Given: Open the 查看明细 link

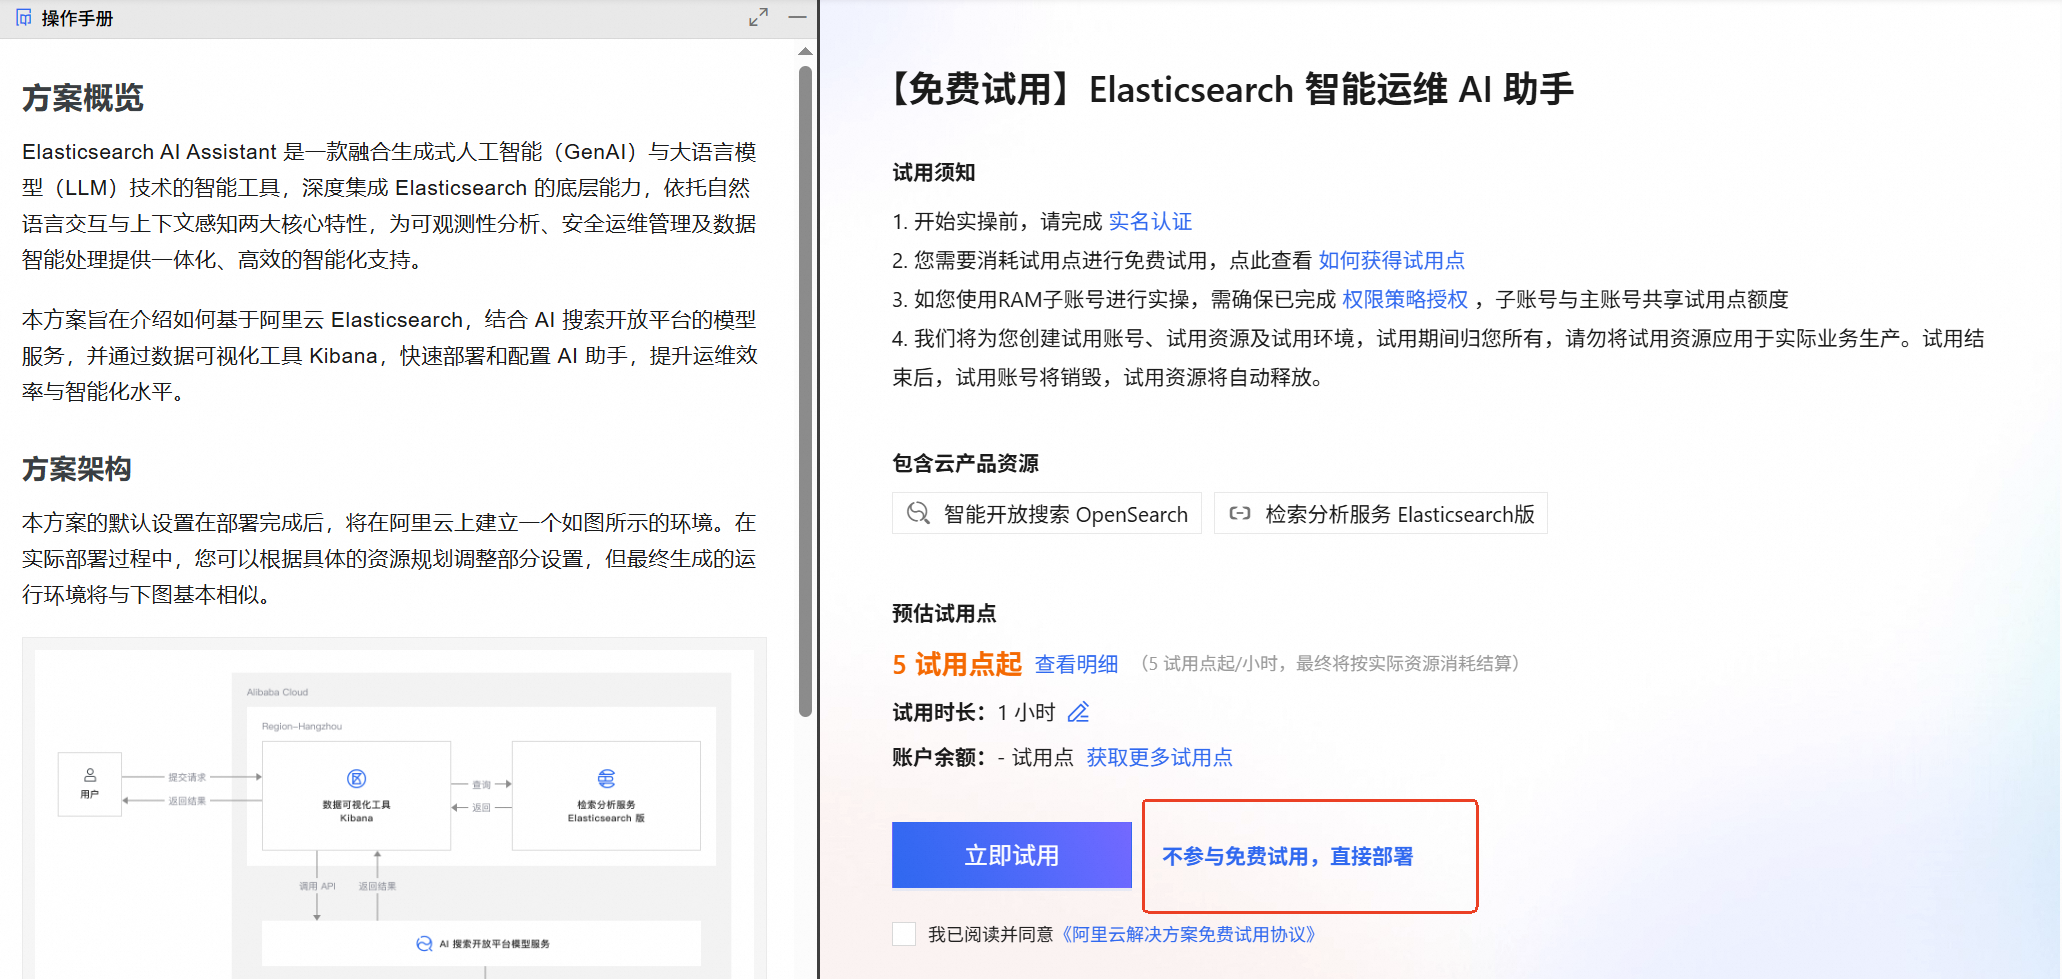Looking at the screenshot, I should [1076, 664].
